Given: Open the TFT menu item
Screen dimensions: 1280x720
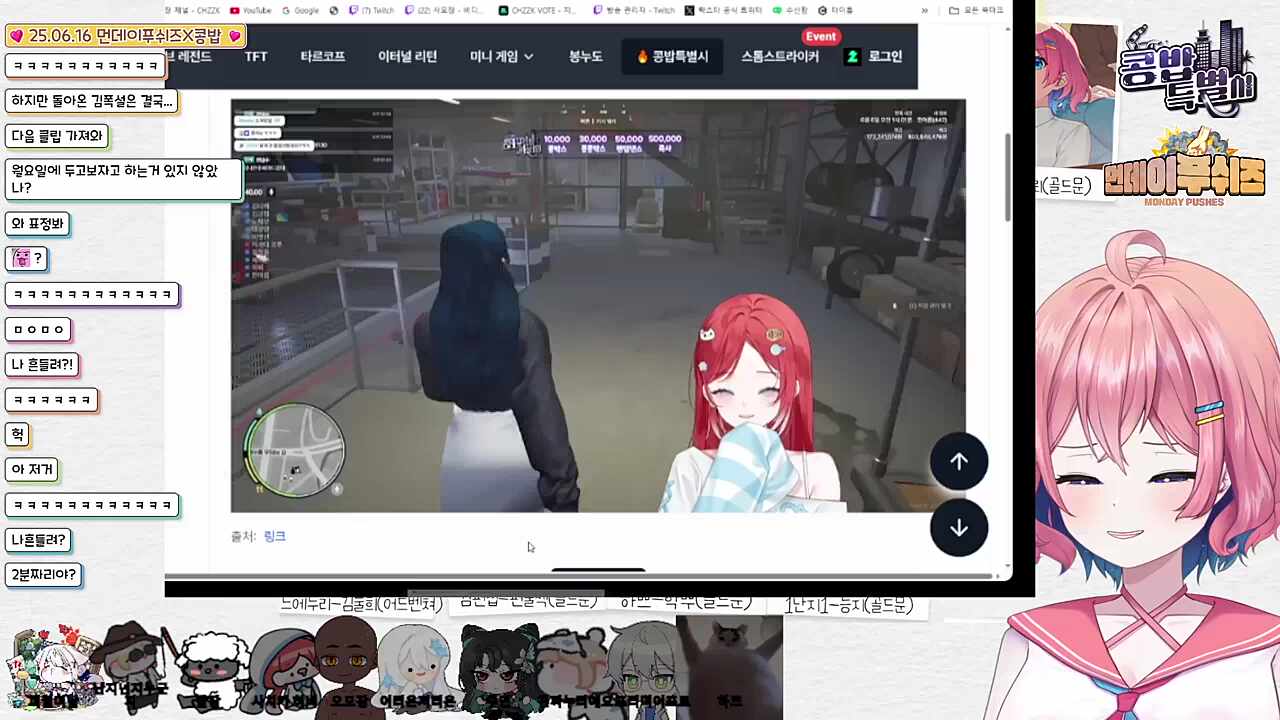Looking at the screenshot, I should [x=256, y=57].
